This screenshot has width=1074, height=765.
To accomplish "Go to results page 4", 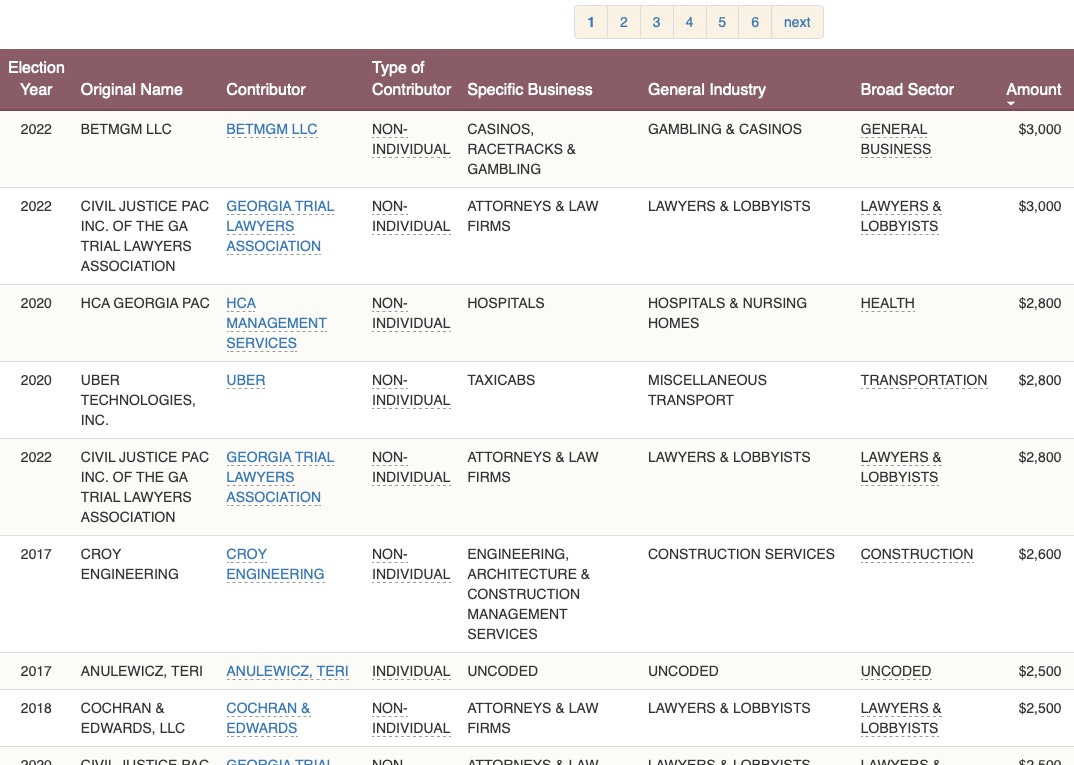I will pyautogui.click(x=689, y=22).
